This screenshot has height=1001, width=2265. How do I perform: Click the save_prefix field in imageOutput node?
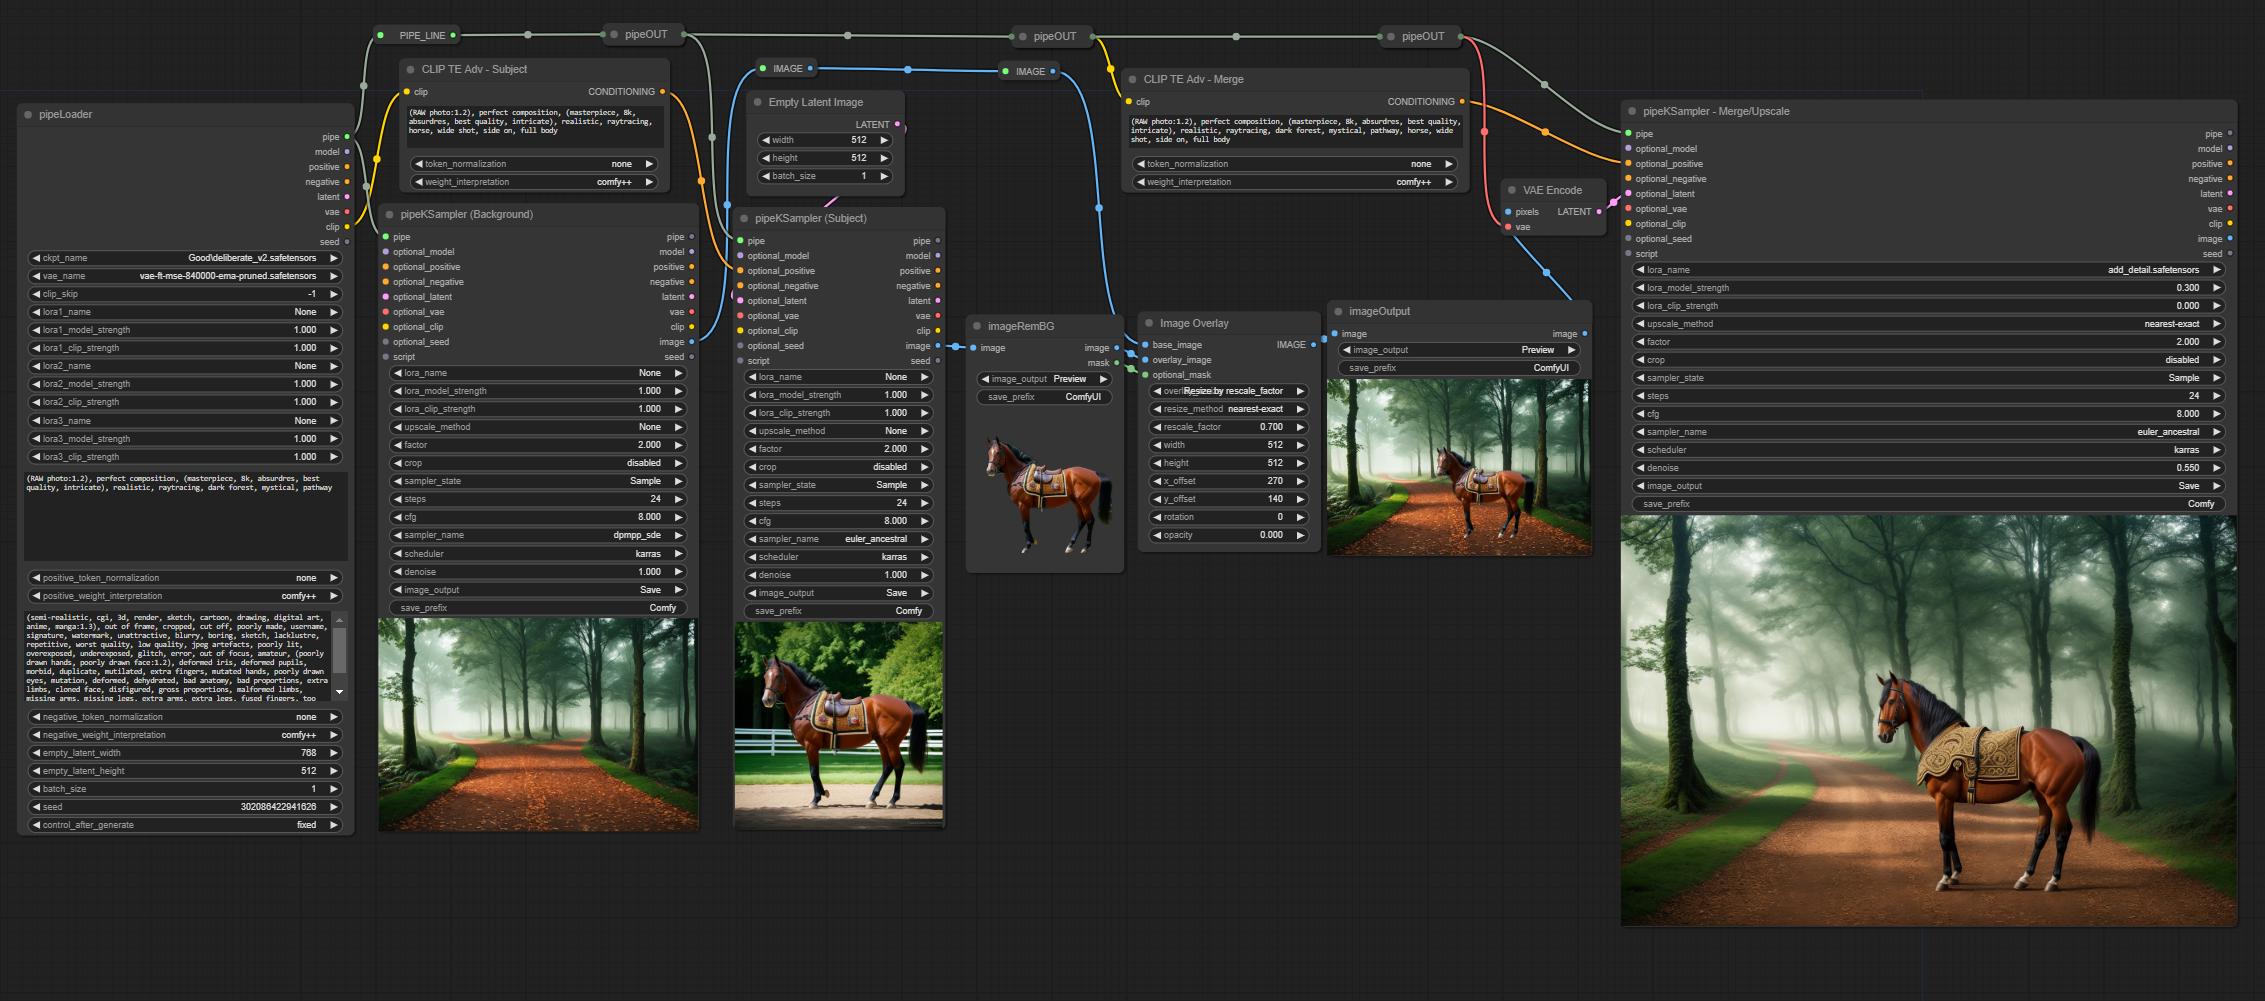1458,368
